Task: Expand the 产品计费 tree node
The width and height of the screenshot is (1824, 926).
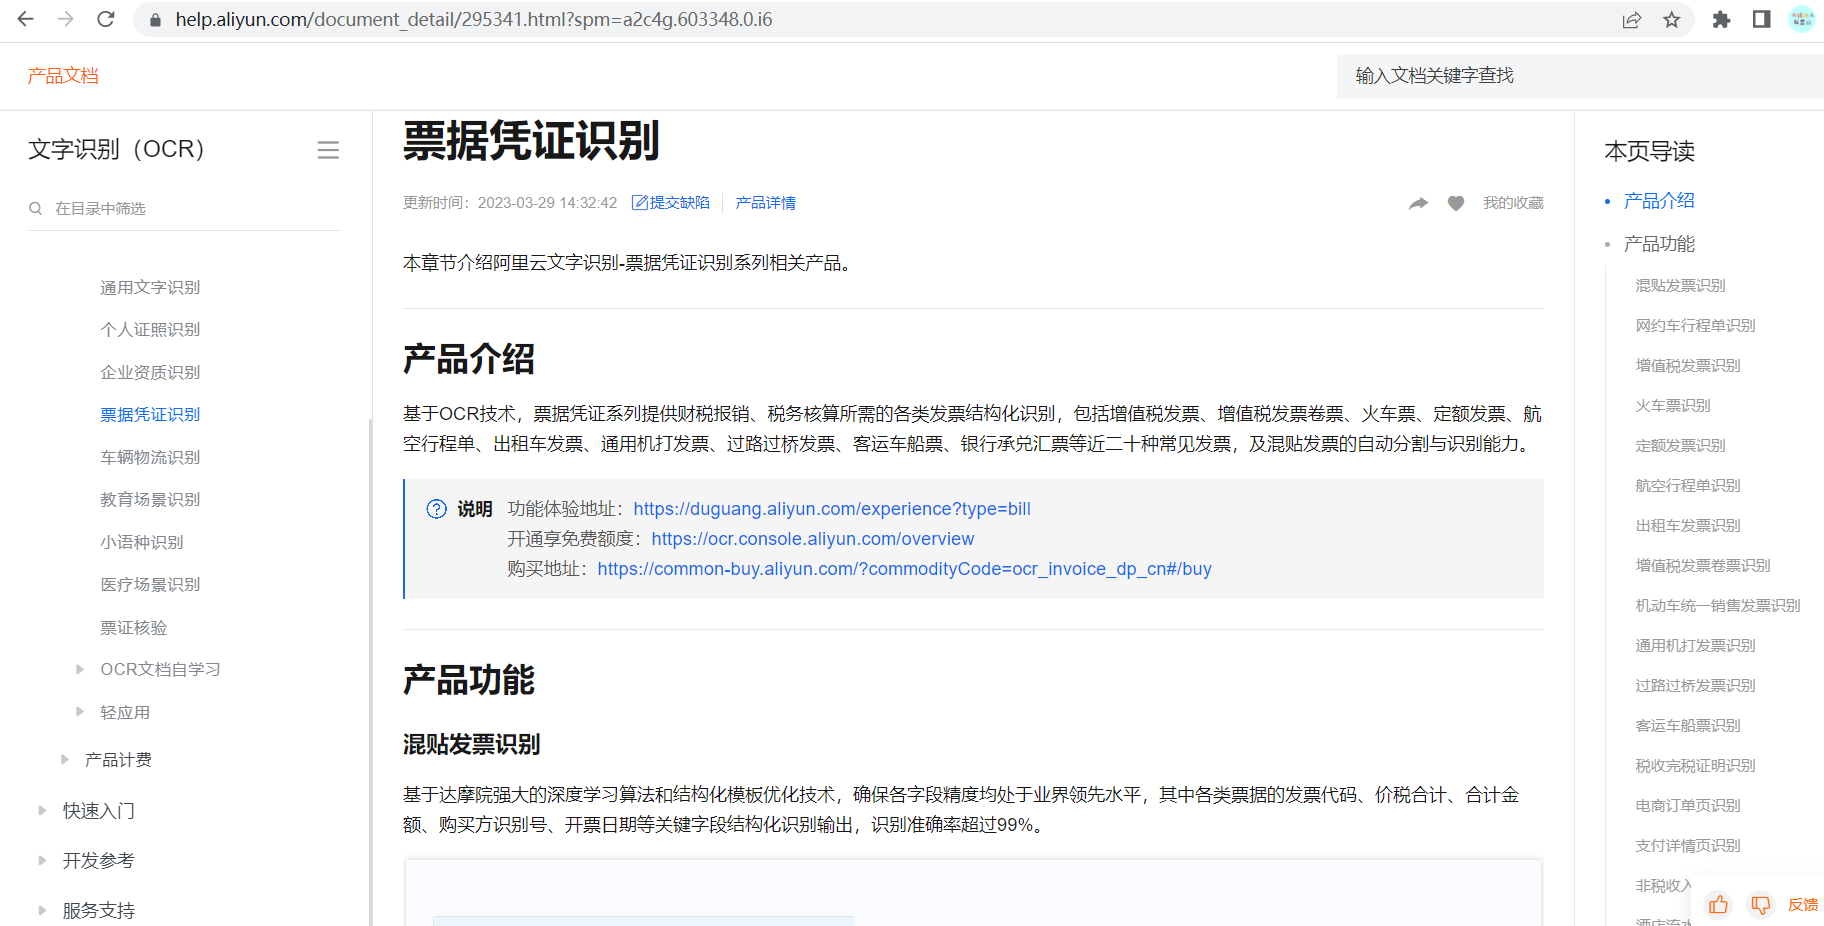Action: pos(65,759)
